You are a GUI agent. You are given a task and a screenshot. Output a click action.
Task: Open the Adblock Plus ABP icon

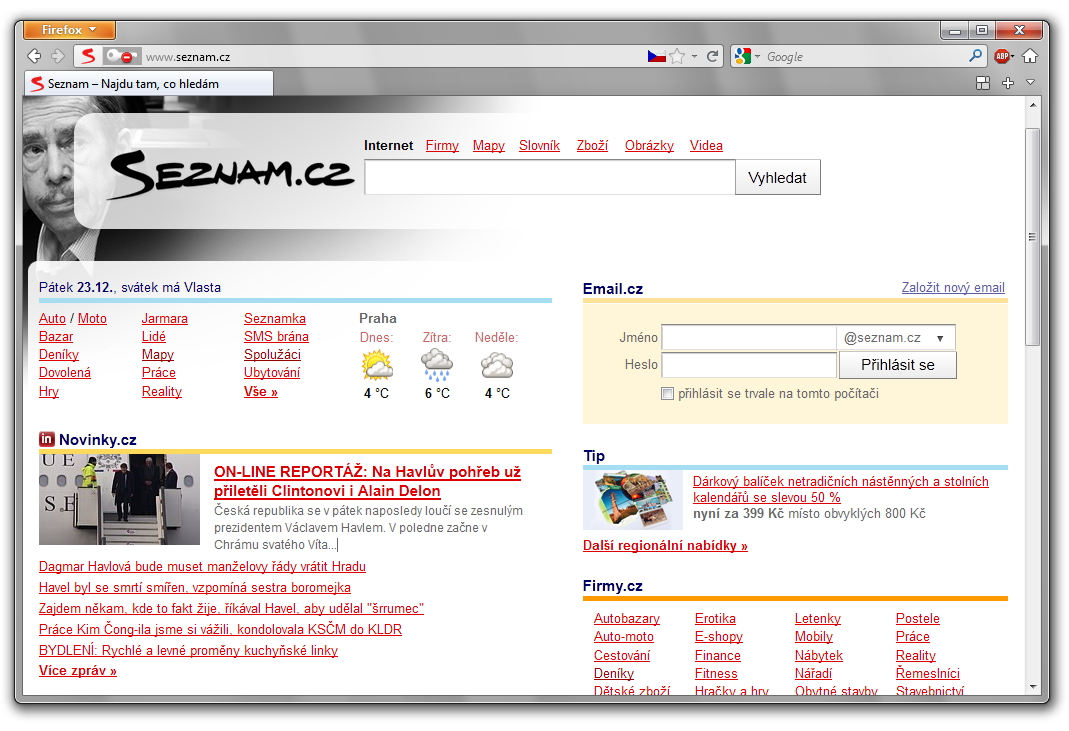pos(1002,56)
